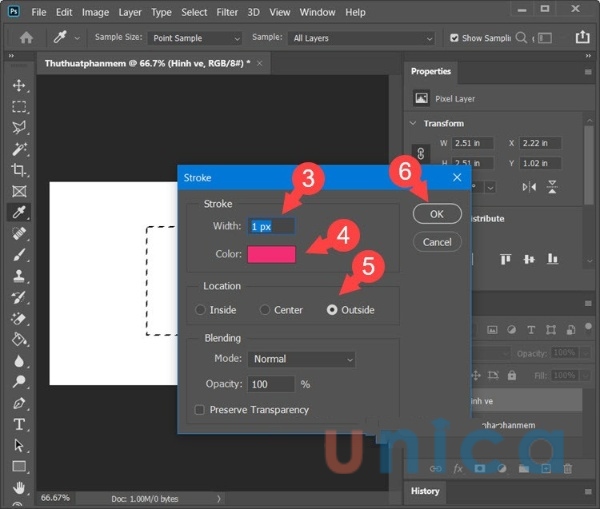The height and width of the screenshot is (509, 600).
Task: Open the Filter menu
Action: [227, 12]
